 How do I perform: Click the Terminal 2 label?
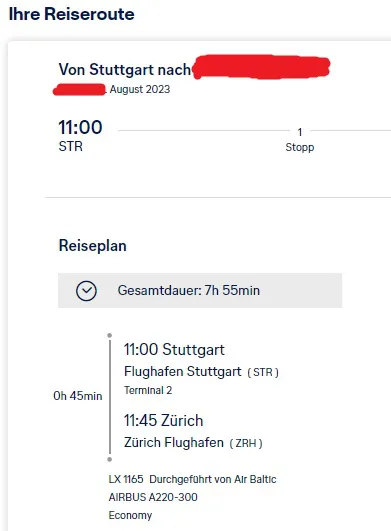(148, 390)
